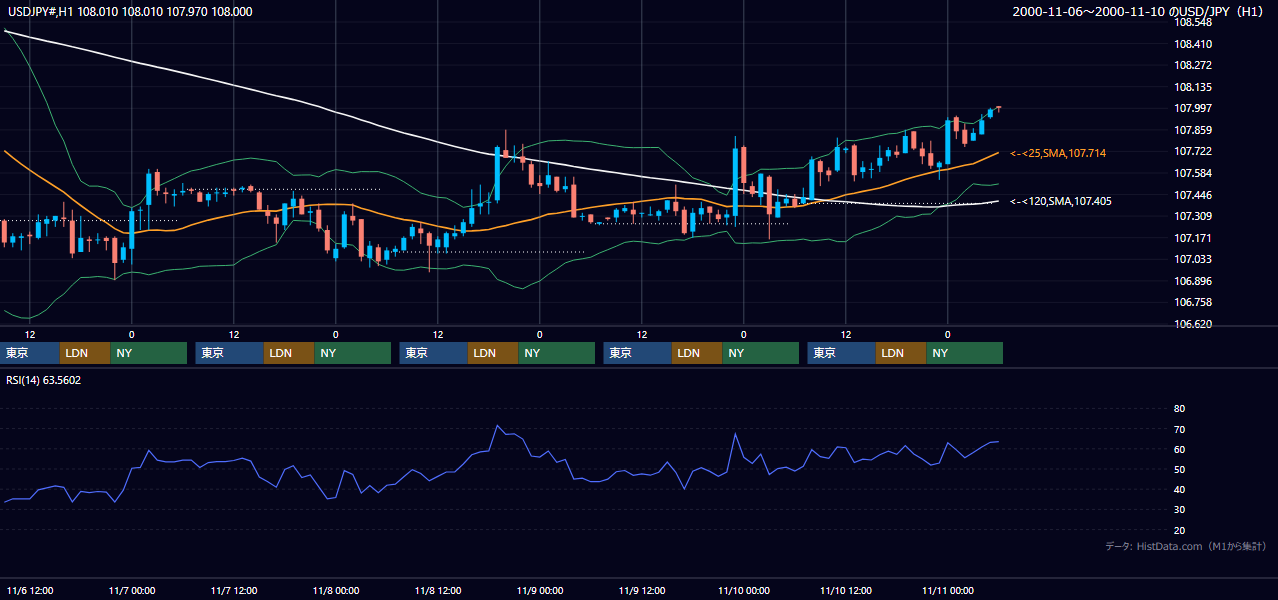Image resolution: width=1278 pixels, height=600 pixels.
Task: Click the rightmost NY session block
Action: 964,353
